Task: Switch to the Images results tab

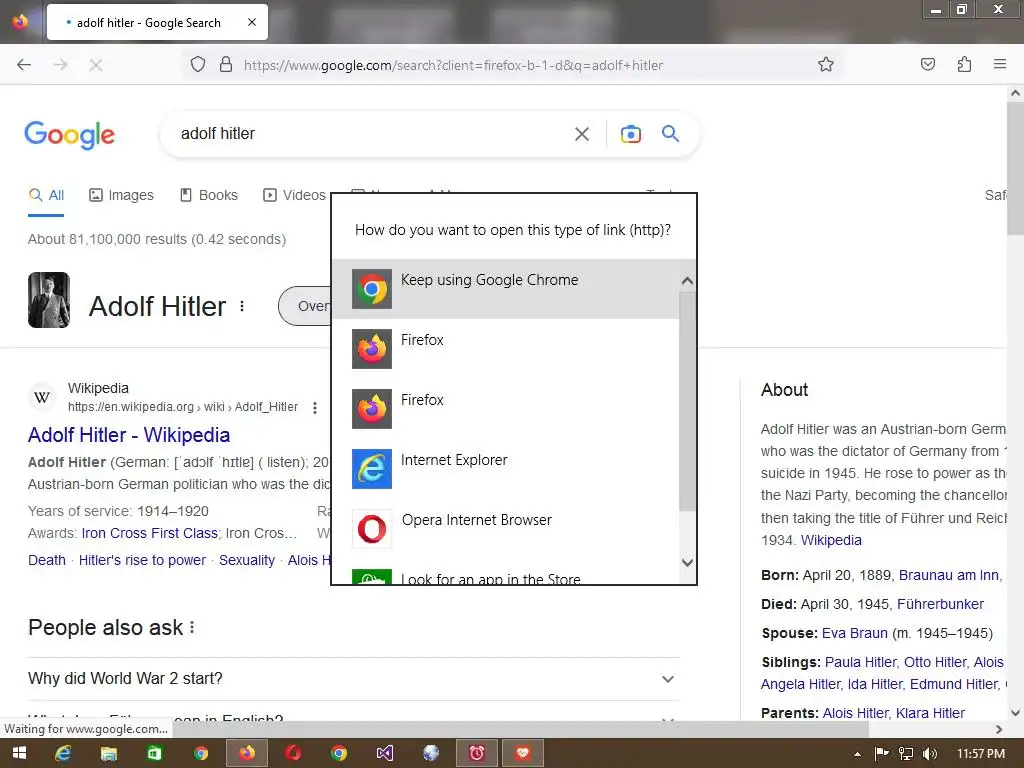Action: click(121, 195)
